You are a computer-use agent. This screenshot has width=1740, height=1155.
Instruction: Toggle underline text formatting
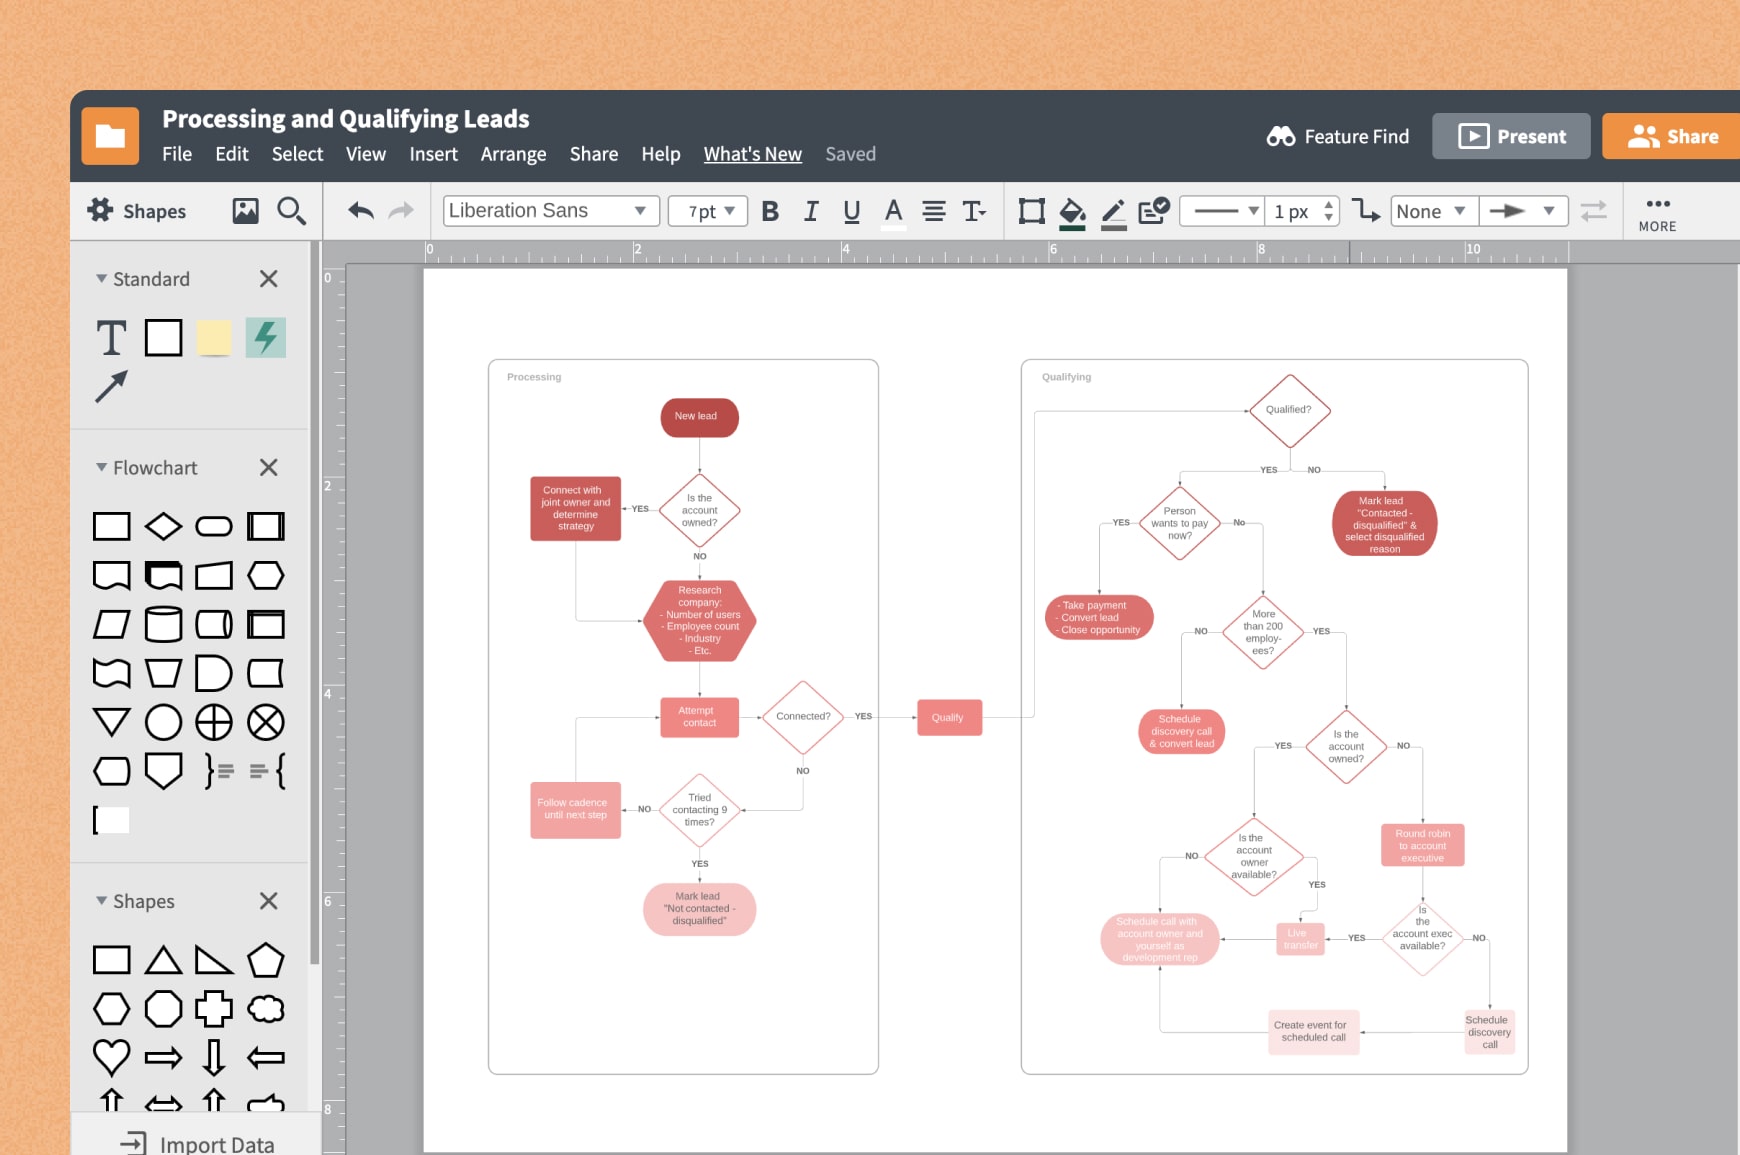coord(851,211)
